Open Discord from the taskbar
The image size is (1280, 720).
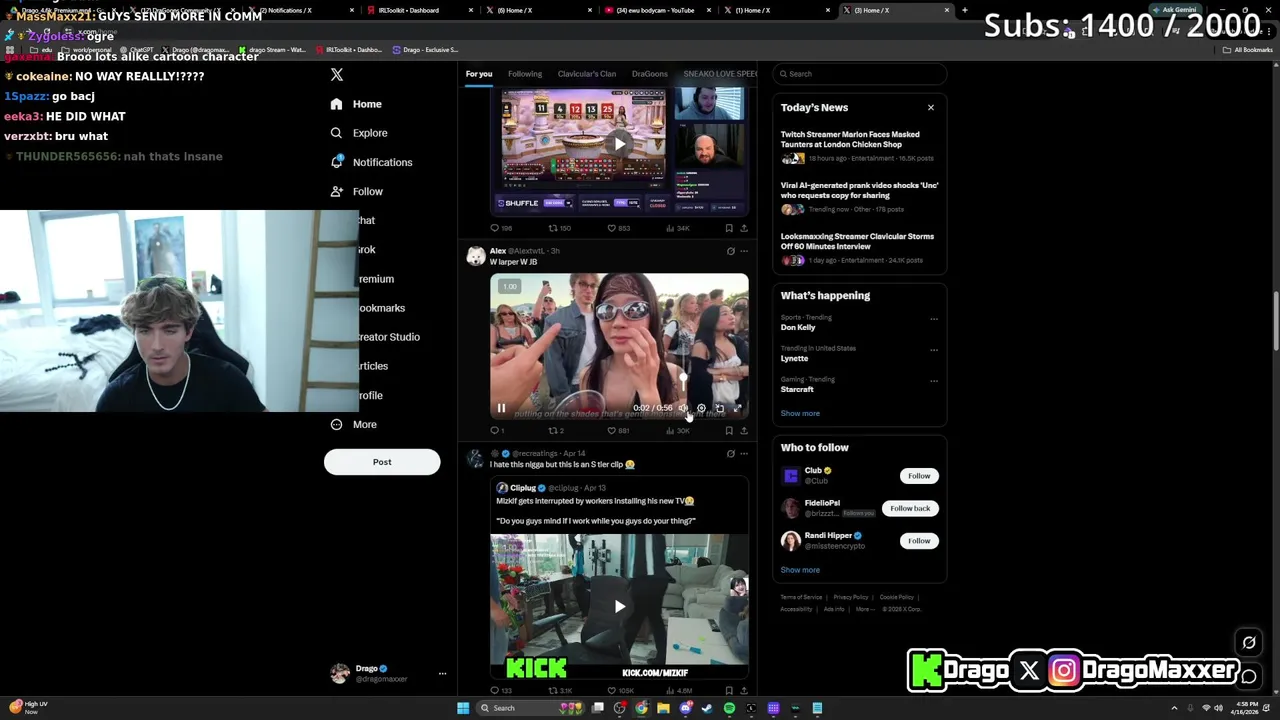click(685, 708)
